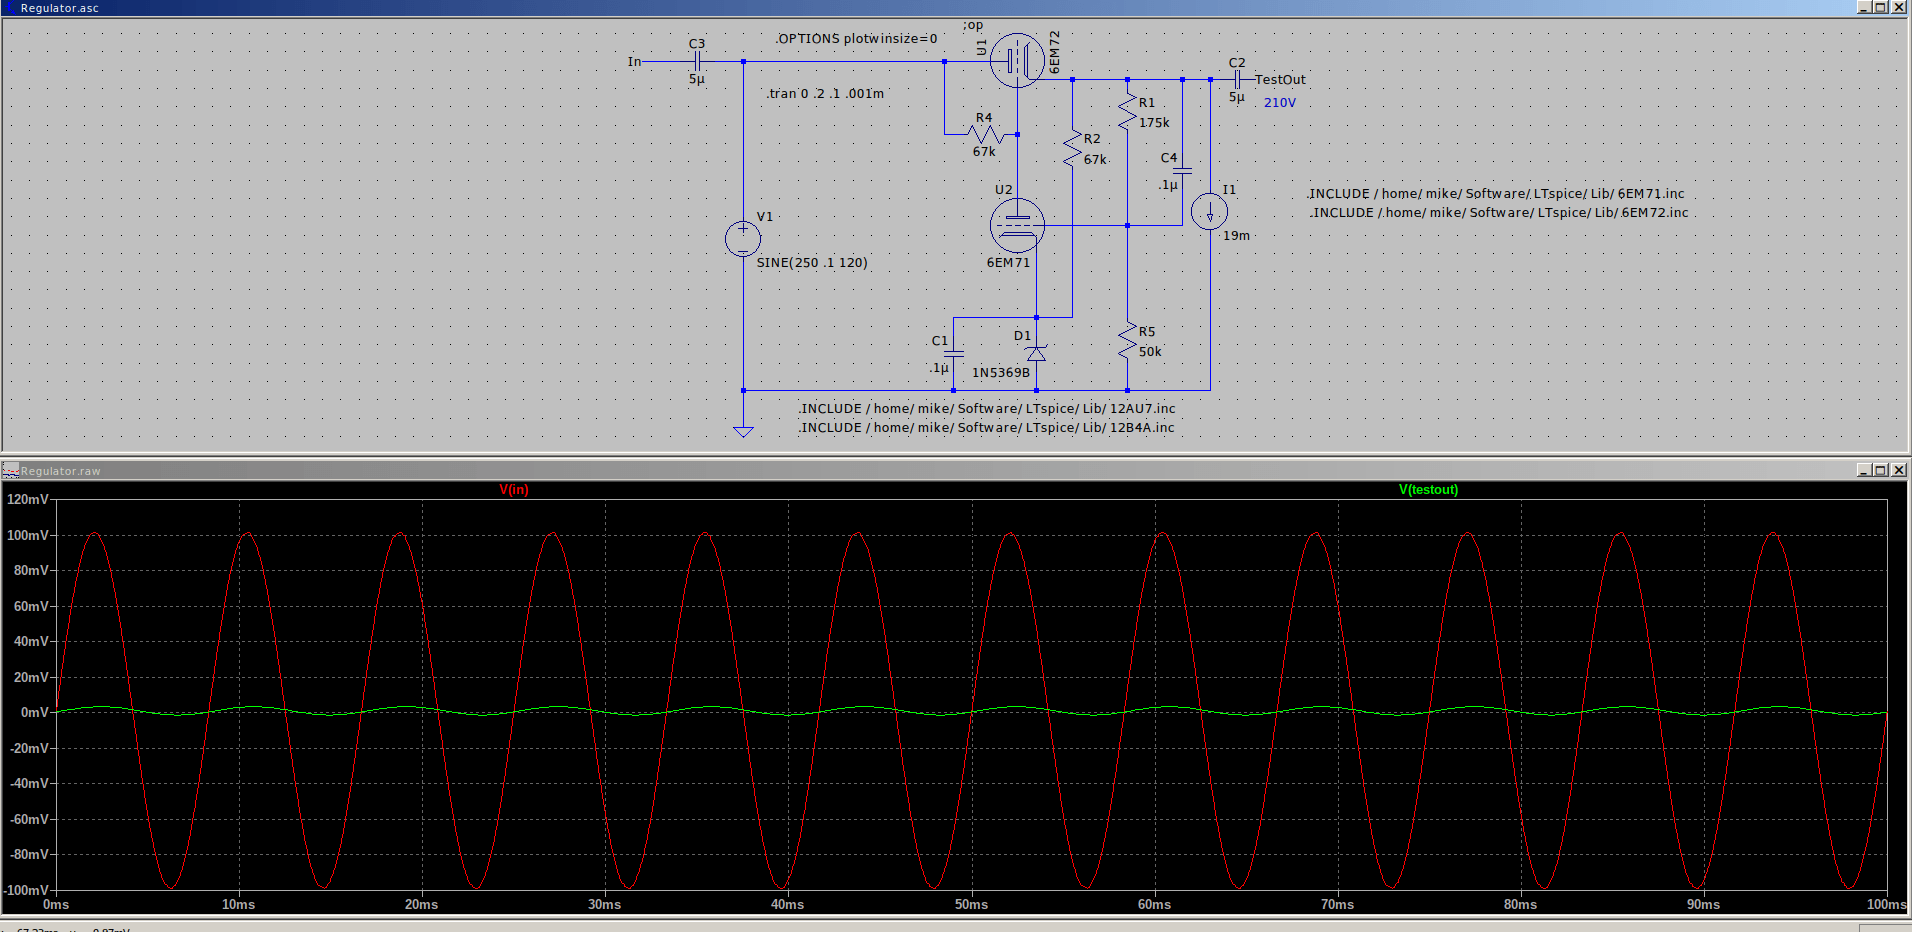Maximize the Regulator.asc schematic pane
Screen dimensions: 1912x932
1881,7
